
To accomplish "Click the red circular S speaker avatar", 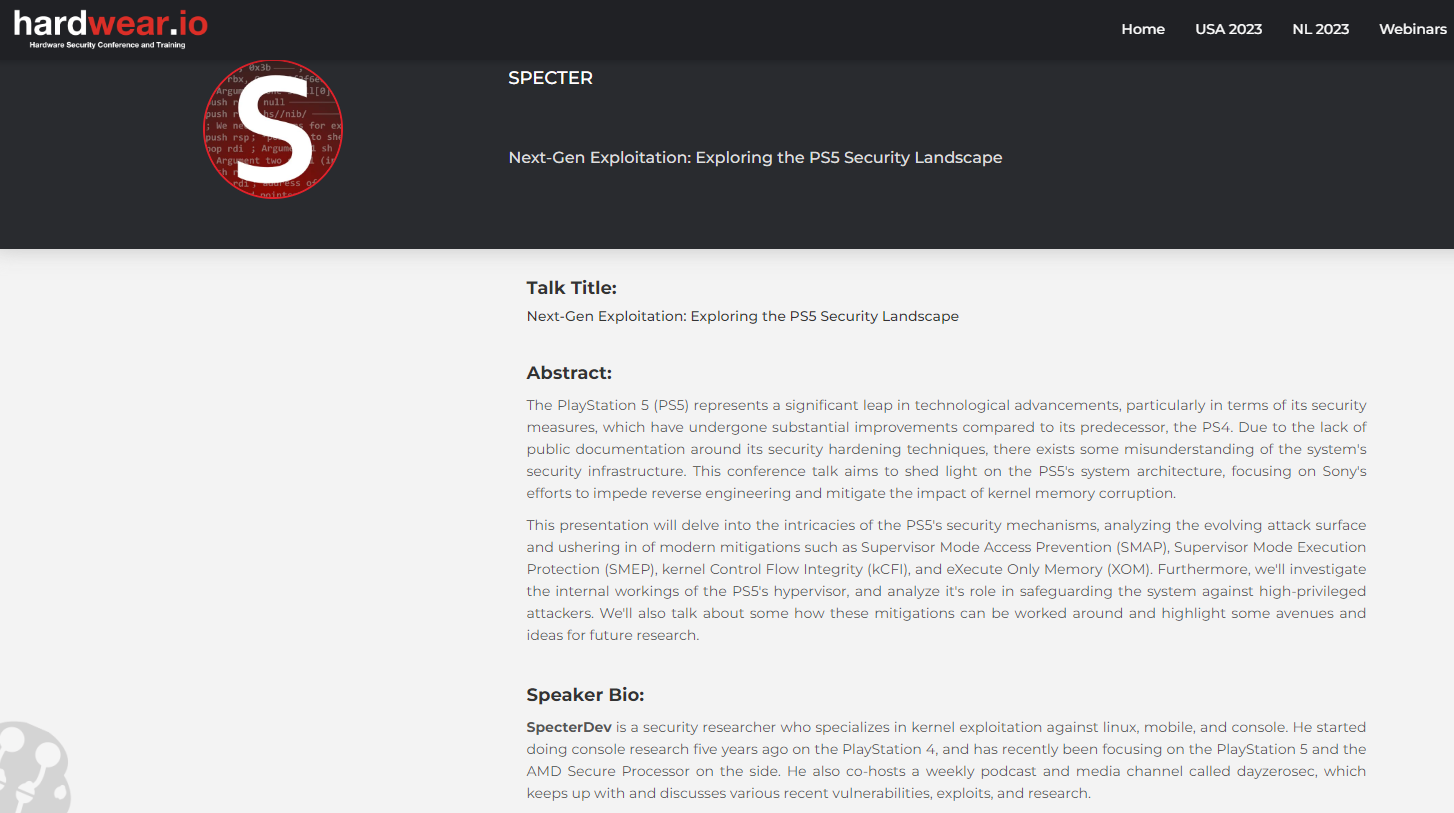I will [273, 129].
